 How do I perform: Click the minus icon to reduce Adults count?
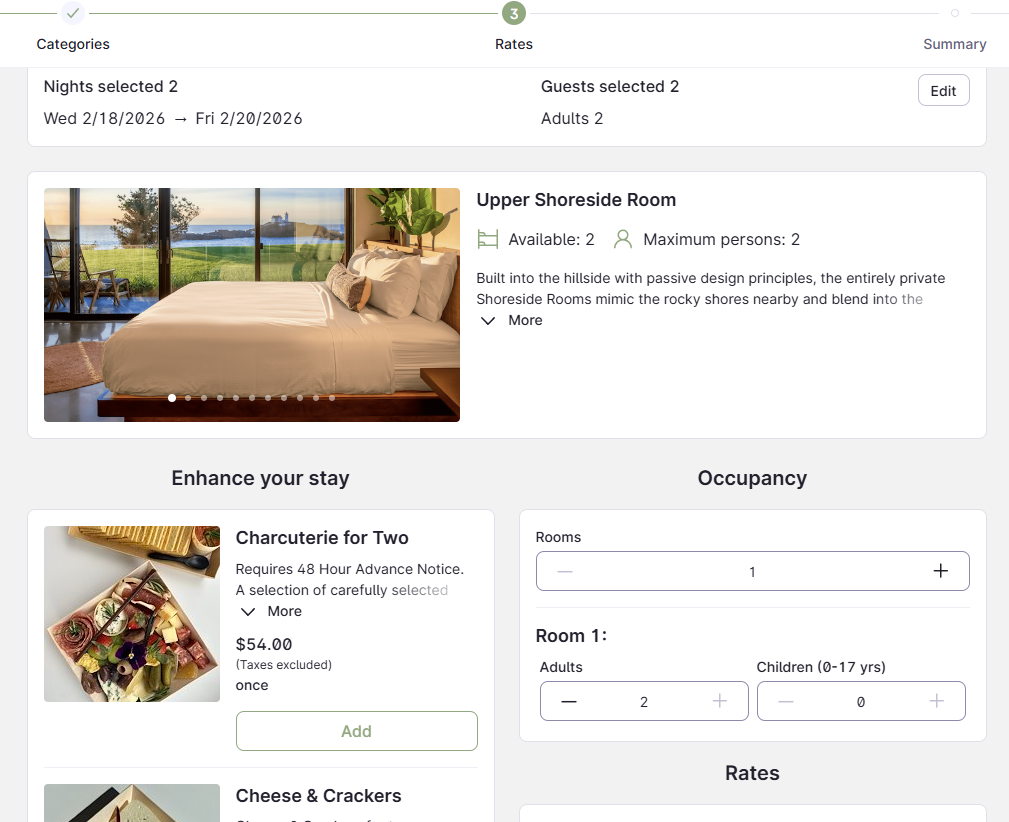click(x=568, y=701)
